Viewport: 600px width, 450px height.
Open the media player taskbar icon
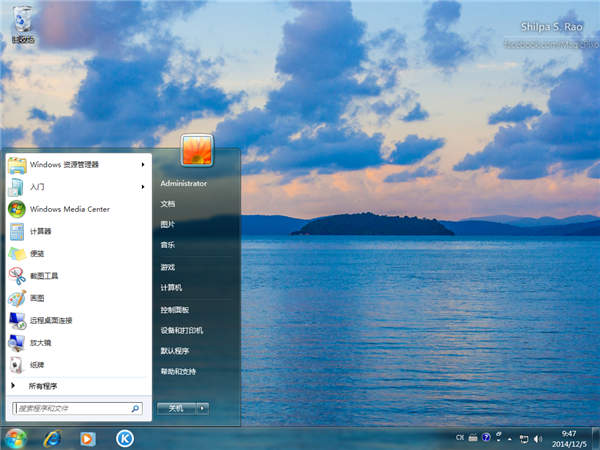click(88, 438)
